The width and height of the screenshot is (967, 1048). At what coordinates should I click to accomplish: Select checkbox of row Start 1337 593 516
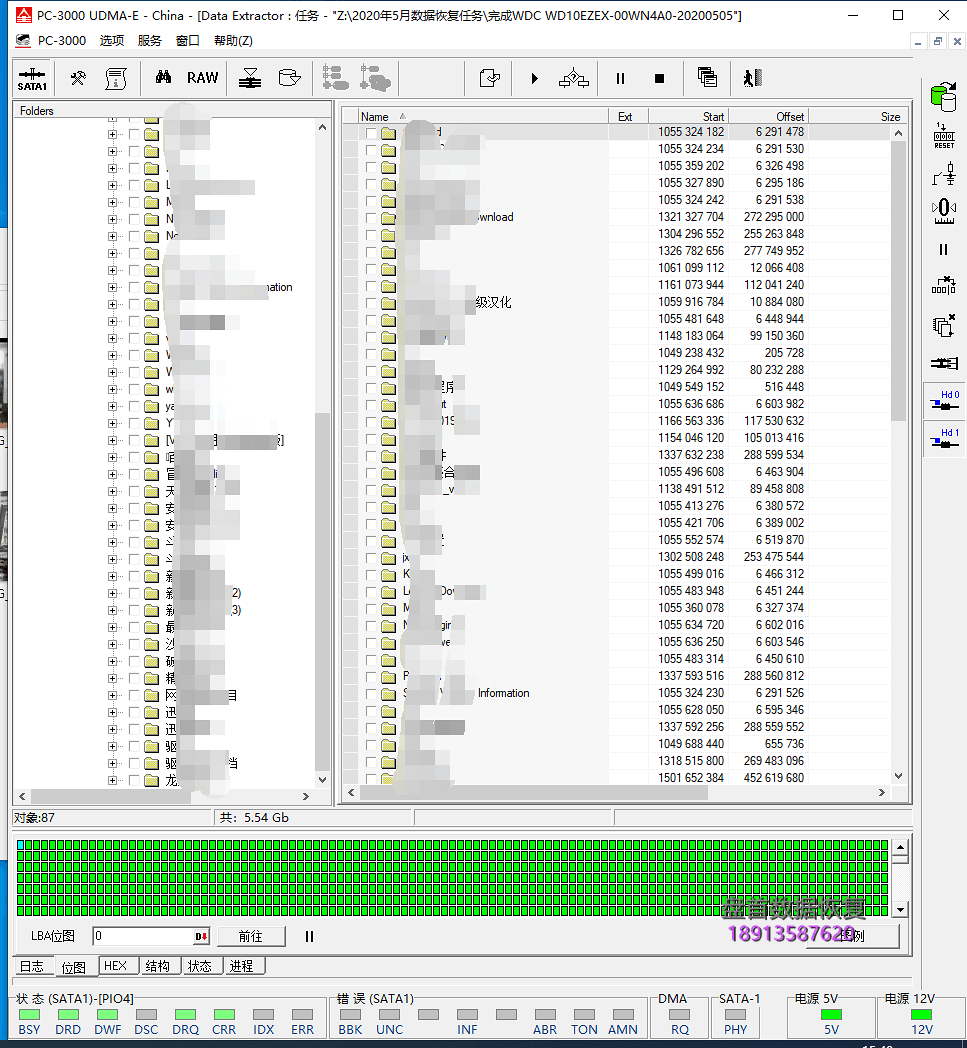371,676
